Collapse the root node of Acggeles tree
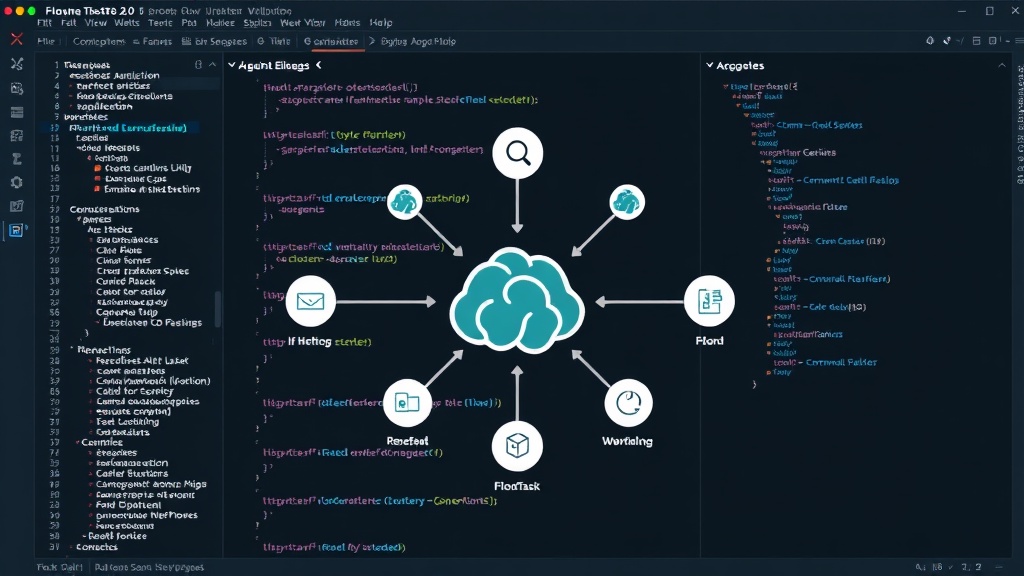 (x=726, y=86)
